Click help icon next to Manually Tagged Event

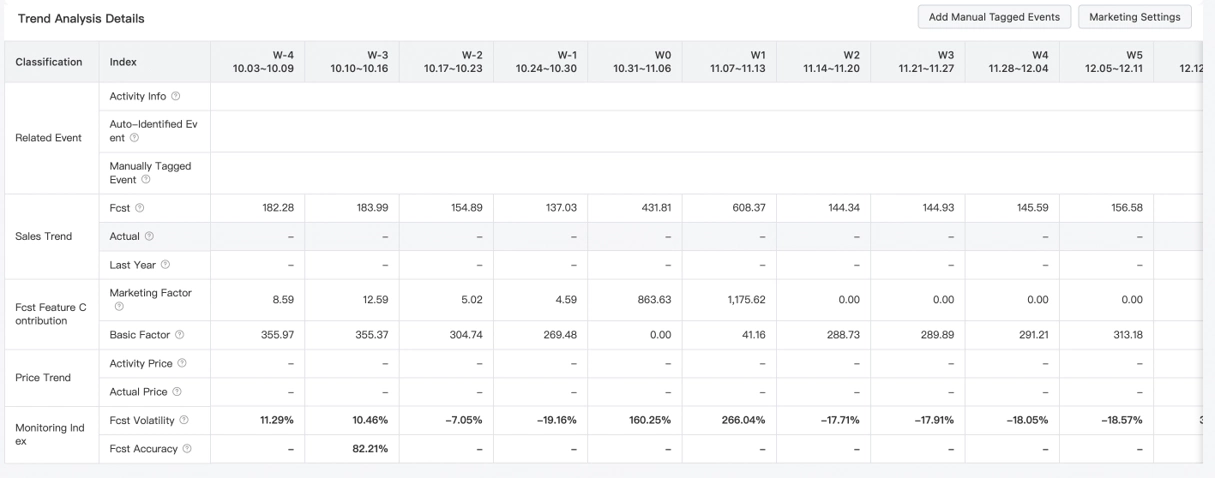point(146,180)
